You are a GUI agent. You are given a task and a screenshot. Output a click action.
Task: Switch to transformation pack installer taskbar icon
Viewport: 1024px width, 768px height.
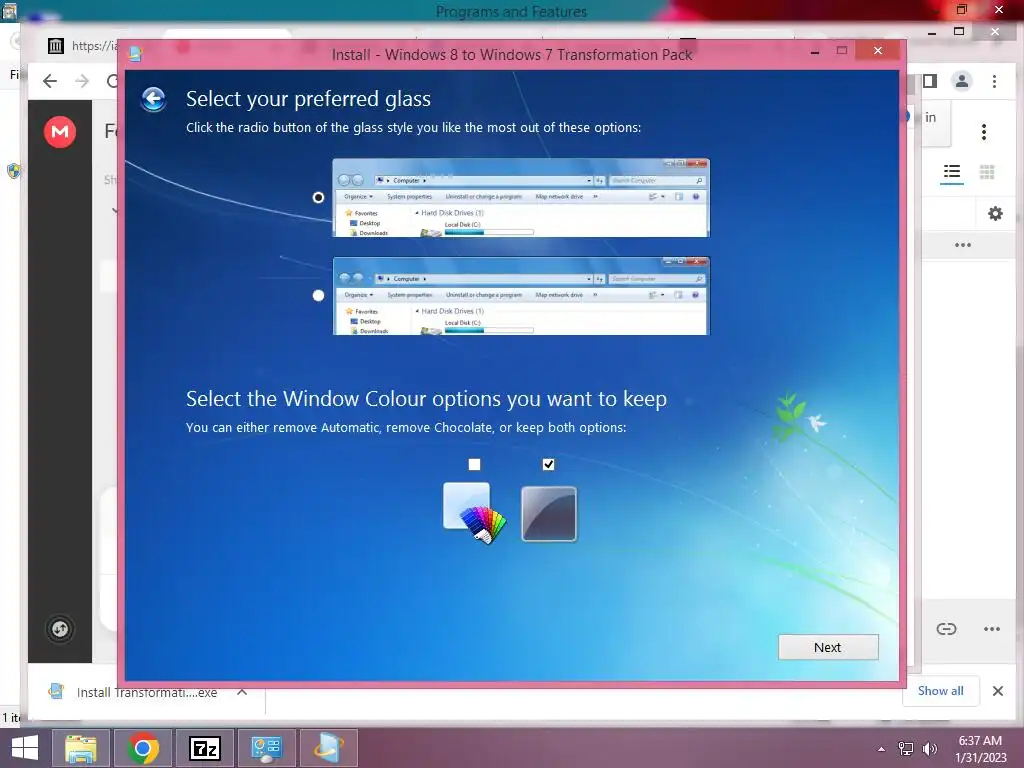pos(328,748)
